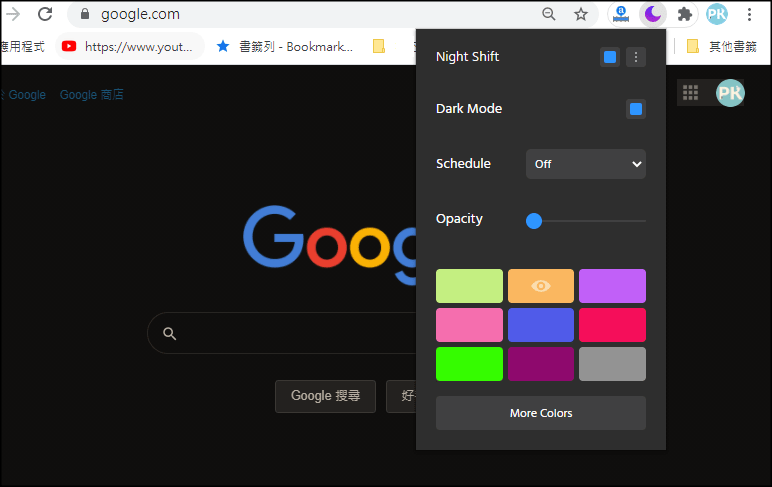Select the crimson red swatch
772x487 pixels.
coord(612,325)
